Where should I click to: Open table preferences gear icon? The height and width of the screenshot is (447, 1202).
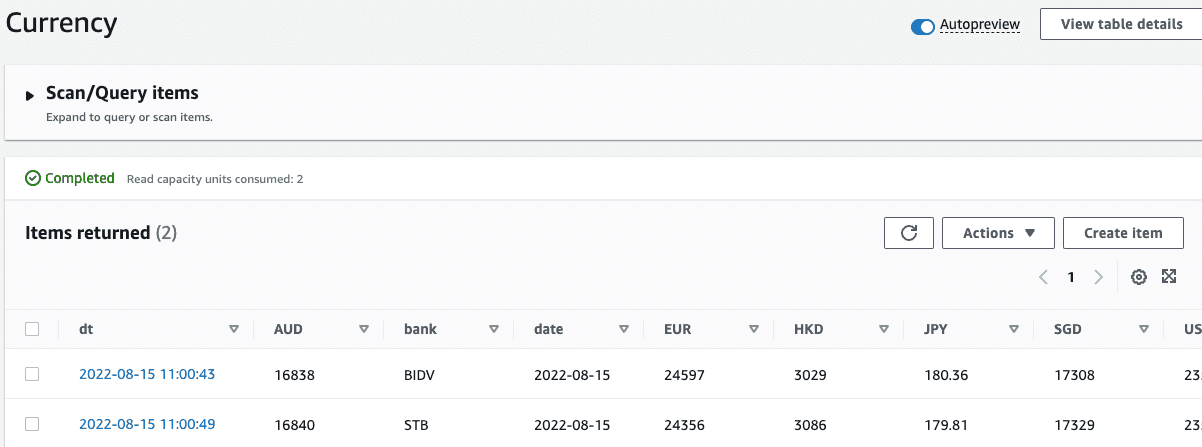pyautogui.click(x=1138, y=277)
